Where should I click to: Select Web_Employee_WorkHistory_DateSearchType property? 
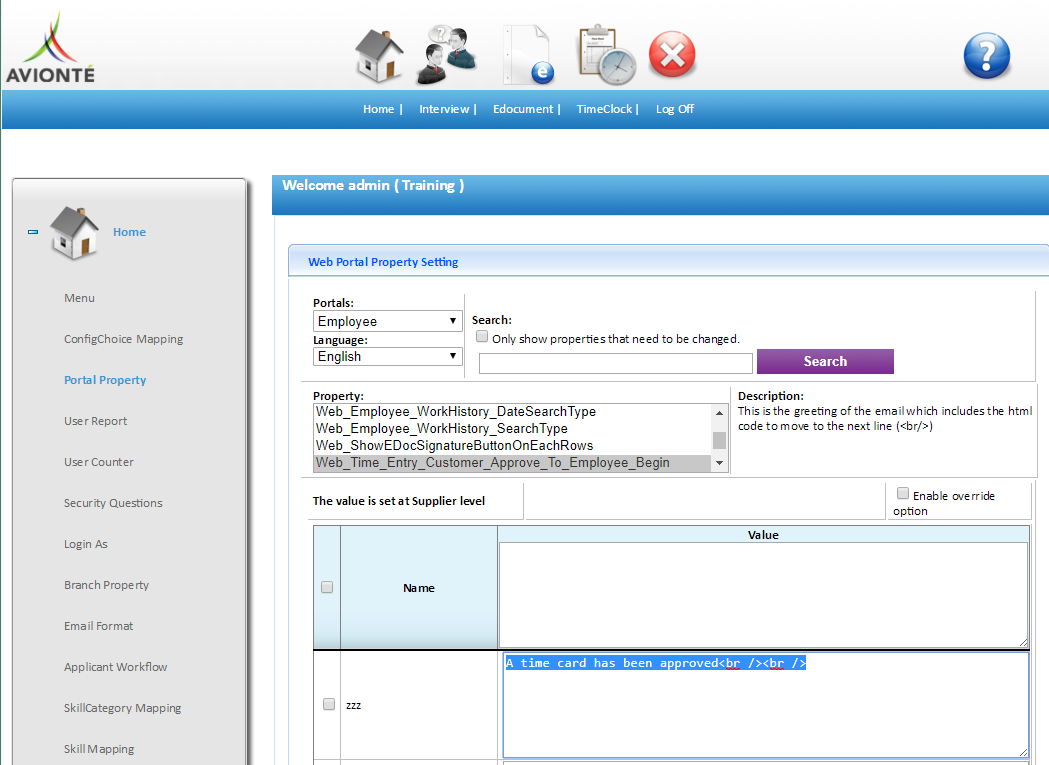(x=512, y=412)
